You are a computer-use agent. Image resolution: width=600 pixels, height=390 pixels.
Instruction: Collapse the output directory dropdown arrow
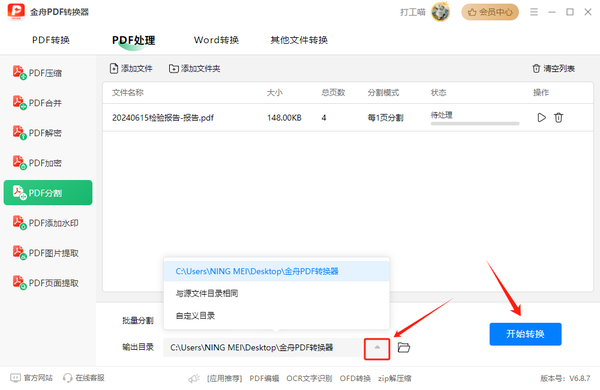pos(377,348)
